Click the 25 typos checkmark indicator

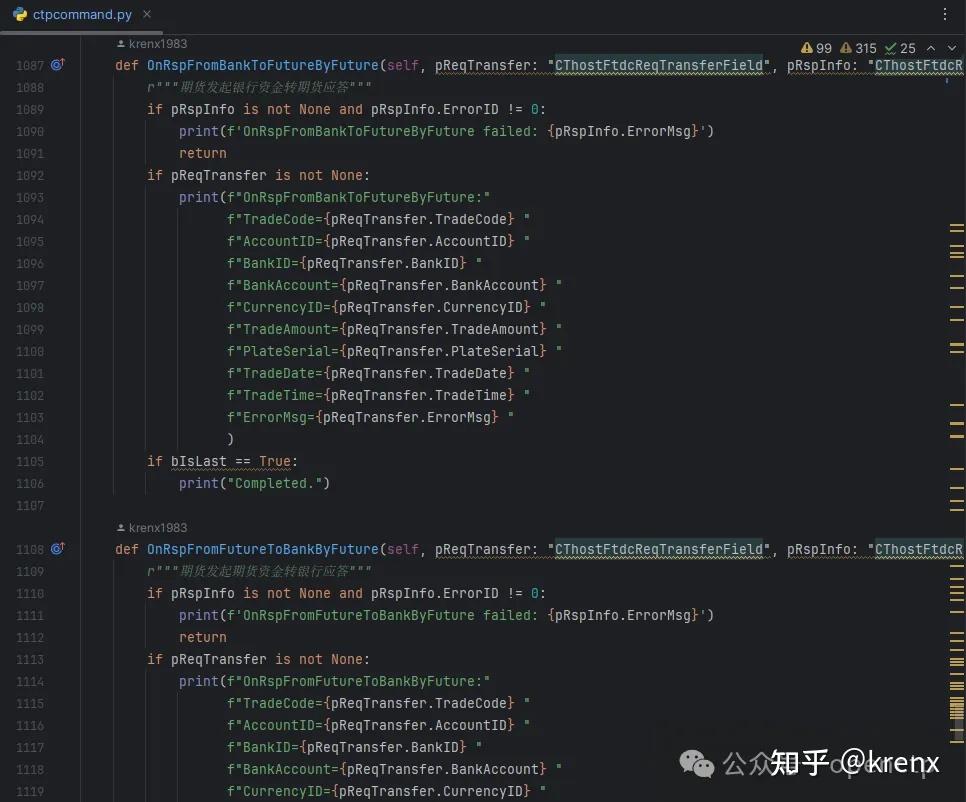click(x=900, y=48)
